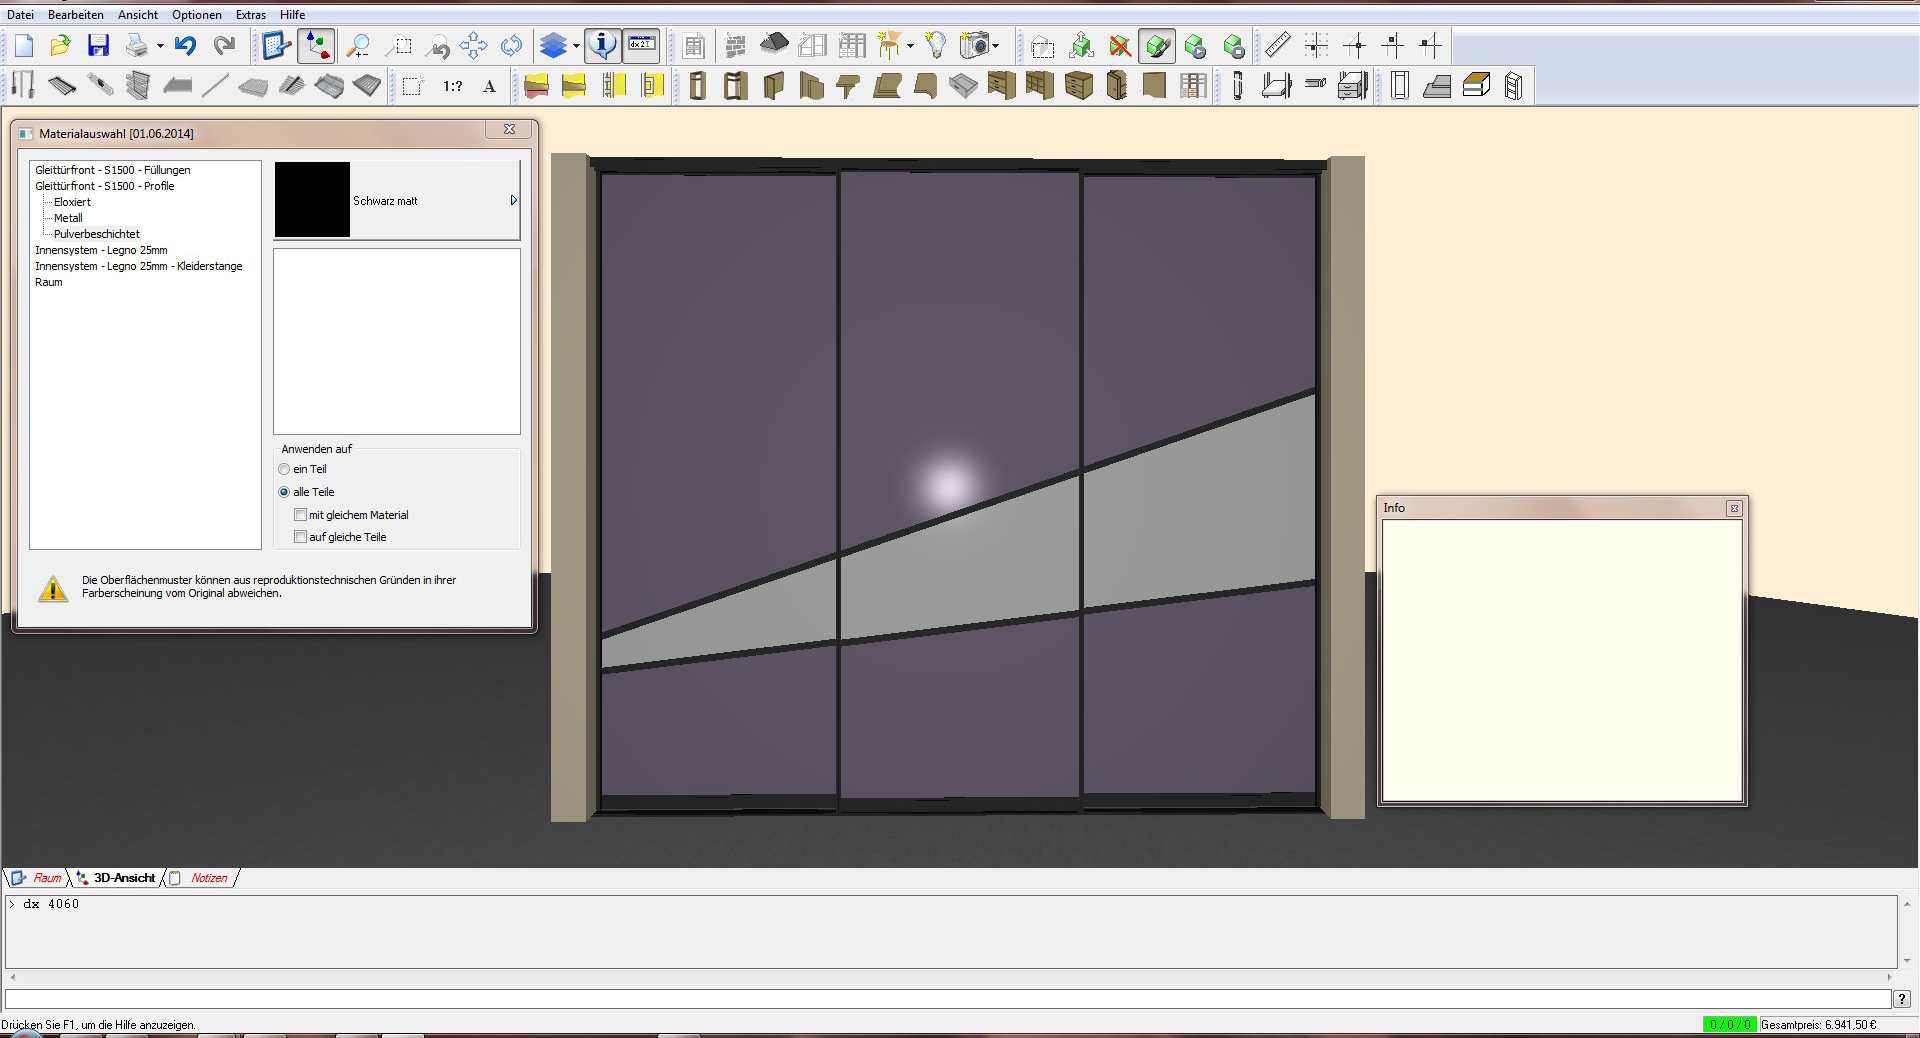The height and width of the screenshot is (1038, 1920).
Task: Click the info speech bubble icon
Action: pos(602,46)
